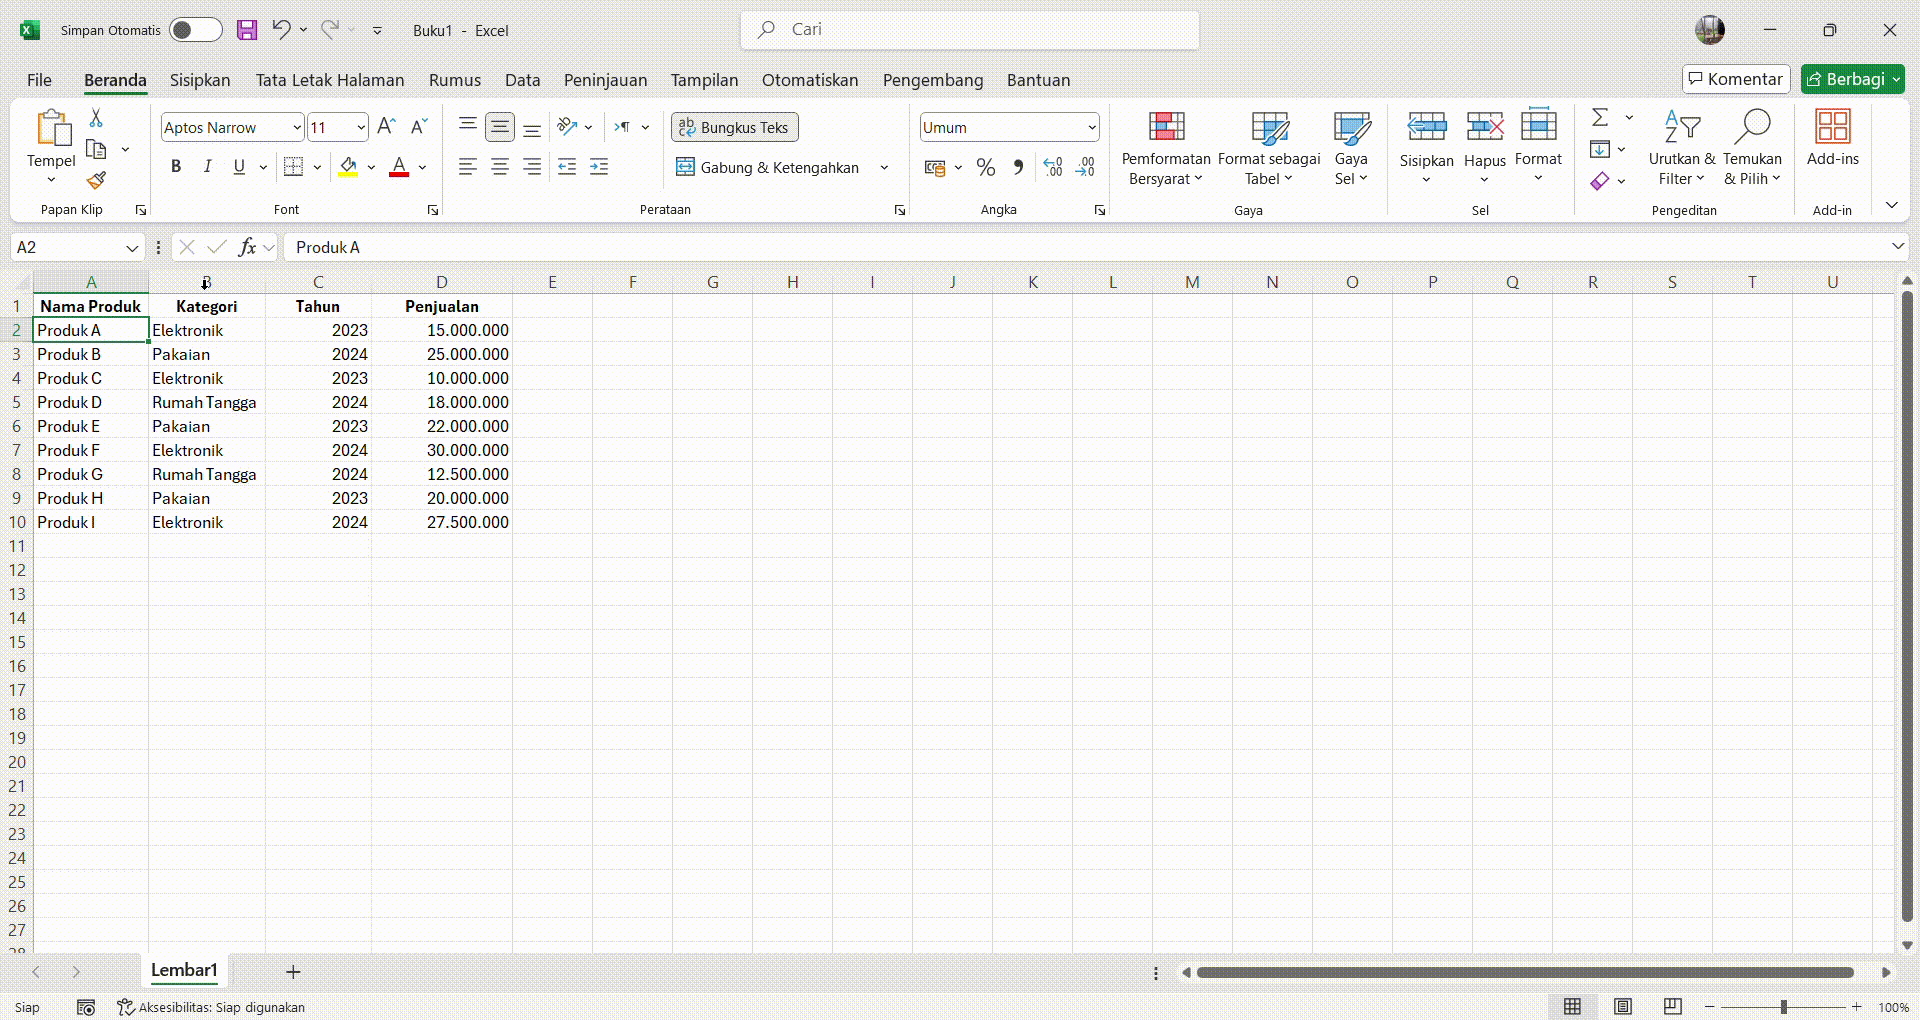Align text left
This screenshot has width=1920, height=1020.
[x=467, y=167]
